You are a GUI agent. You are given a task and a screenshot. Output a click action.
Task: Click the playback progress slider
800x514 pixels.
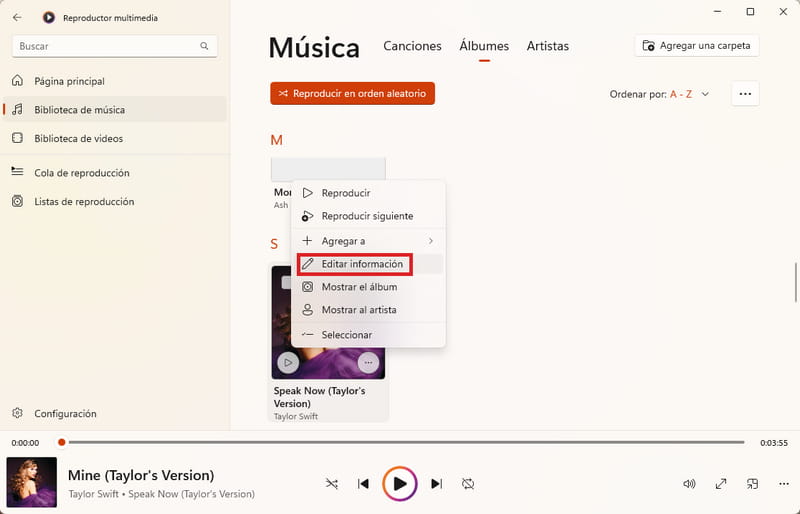(403, 442)
